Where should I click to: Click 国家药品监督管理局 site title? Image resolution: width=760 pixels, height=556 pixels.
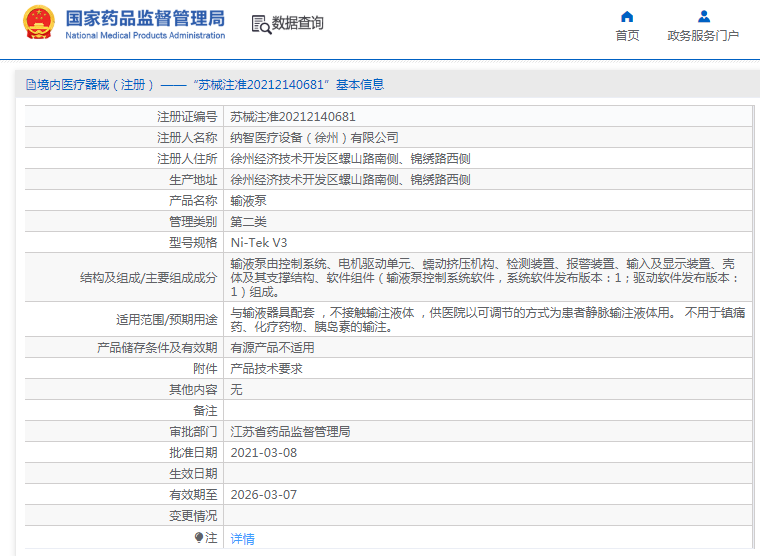(x=145, y=18)
